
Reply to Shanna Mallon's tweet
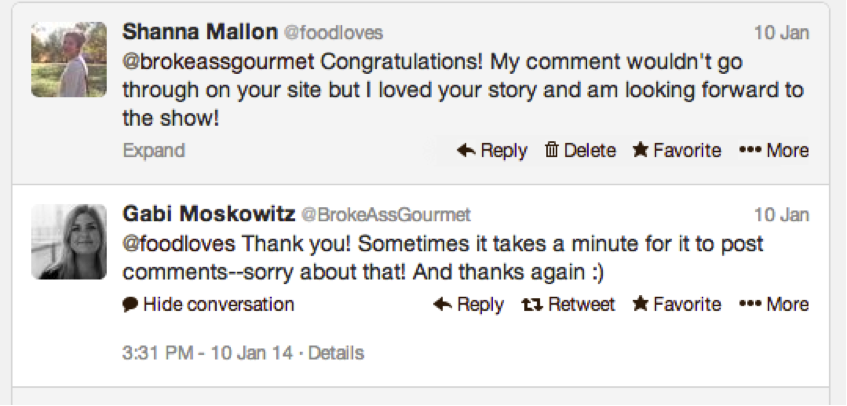point(492,150)
